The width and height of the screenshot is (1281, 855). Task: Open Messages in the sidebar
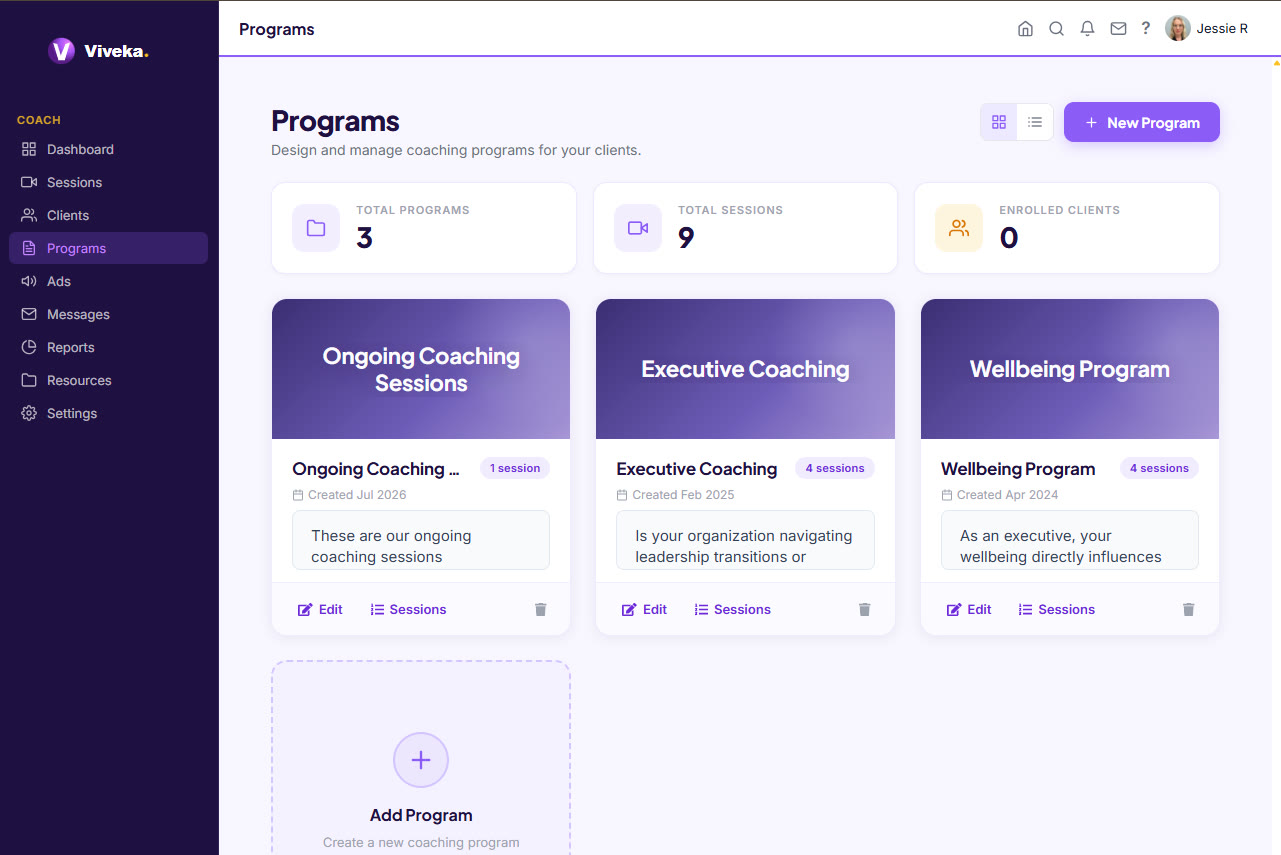108,314
